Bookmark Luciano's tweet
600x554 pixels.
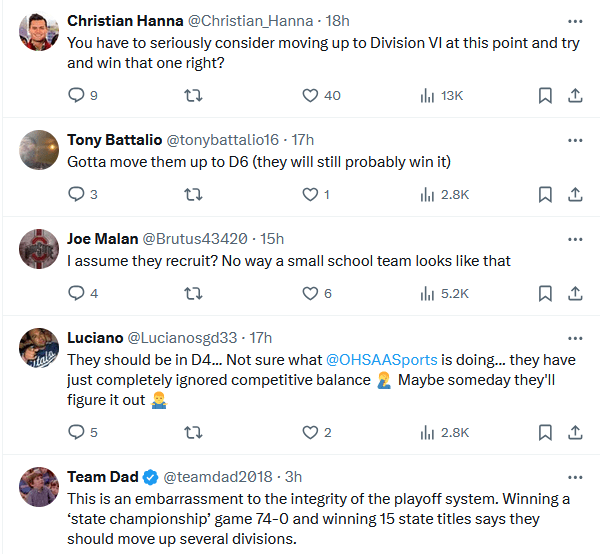(545, 432)
